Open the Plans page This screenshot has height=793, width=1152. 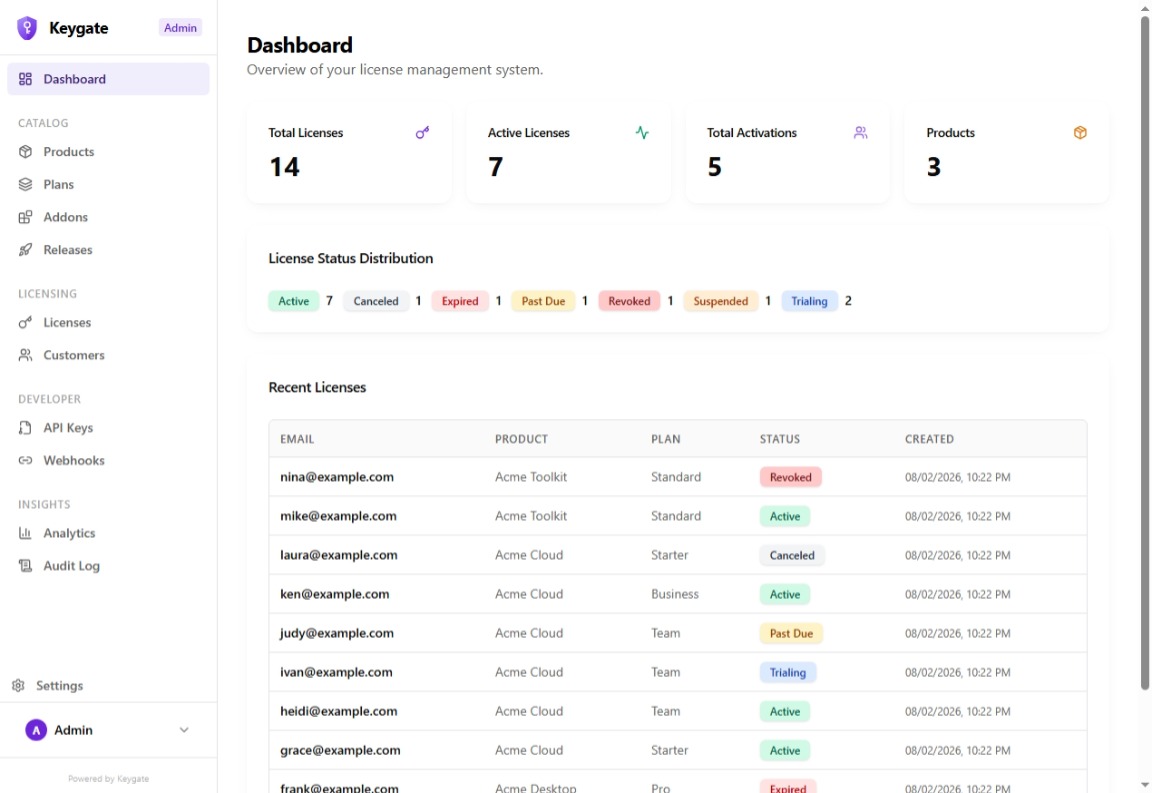[108, 184]
